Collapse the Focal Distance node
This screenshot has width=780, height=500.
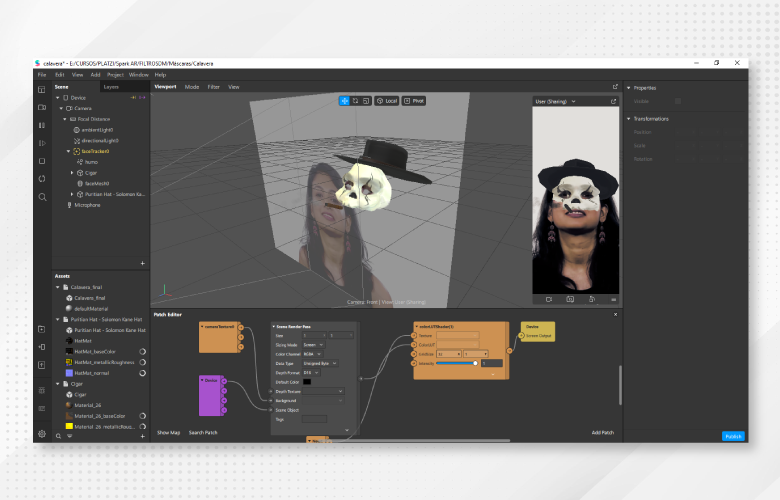65,119
